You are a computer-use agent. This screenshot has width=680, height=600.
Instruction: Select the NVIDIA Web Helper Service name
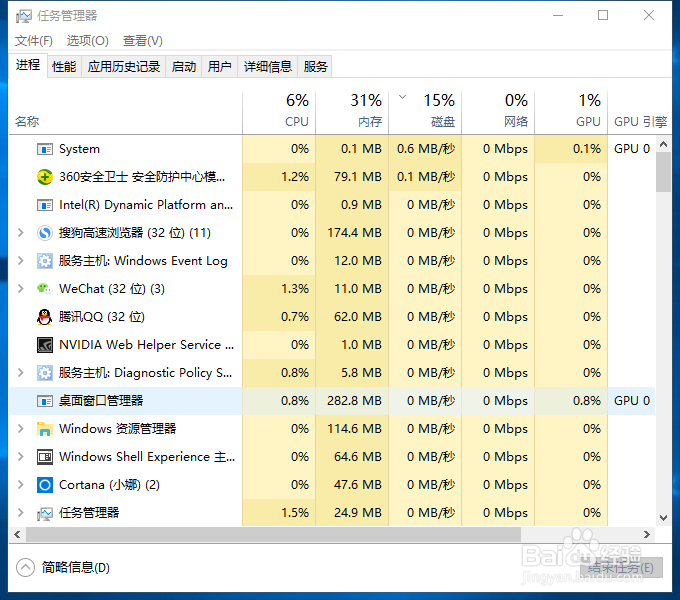point(147,345)
